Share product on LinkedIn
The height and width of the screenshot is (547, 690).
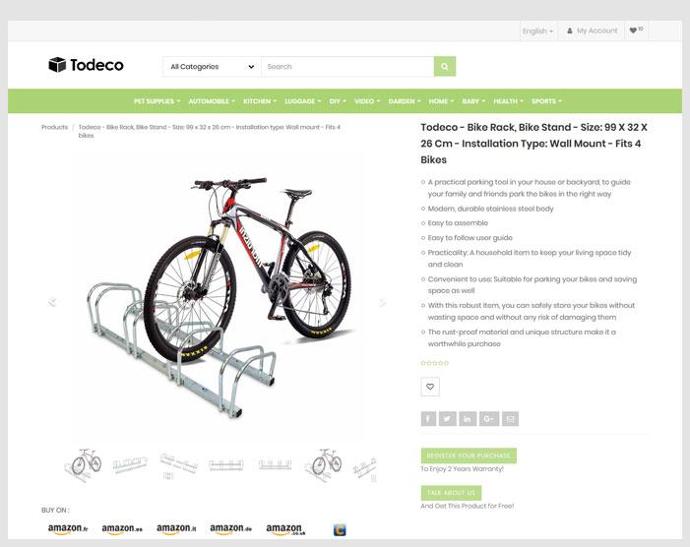pyautogui.click(x=468, y=419)
